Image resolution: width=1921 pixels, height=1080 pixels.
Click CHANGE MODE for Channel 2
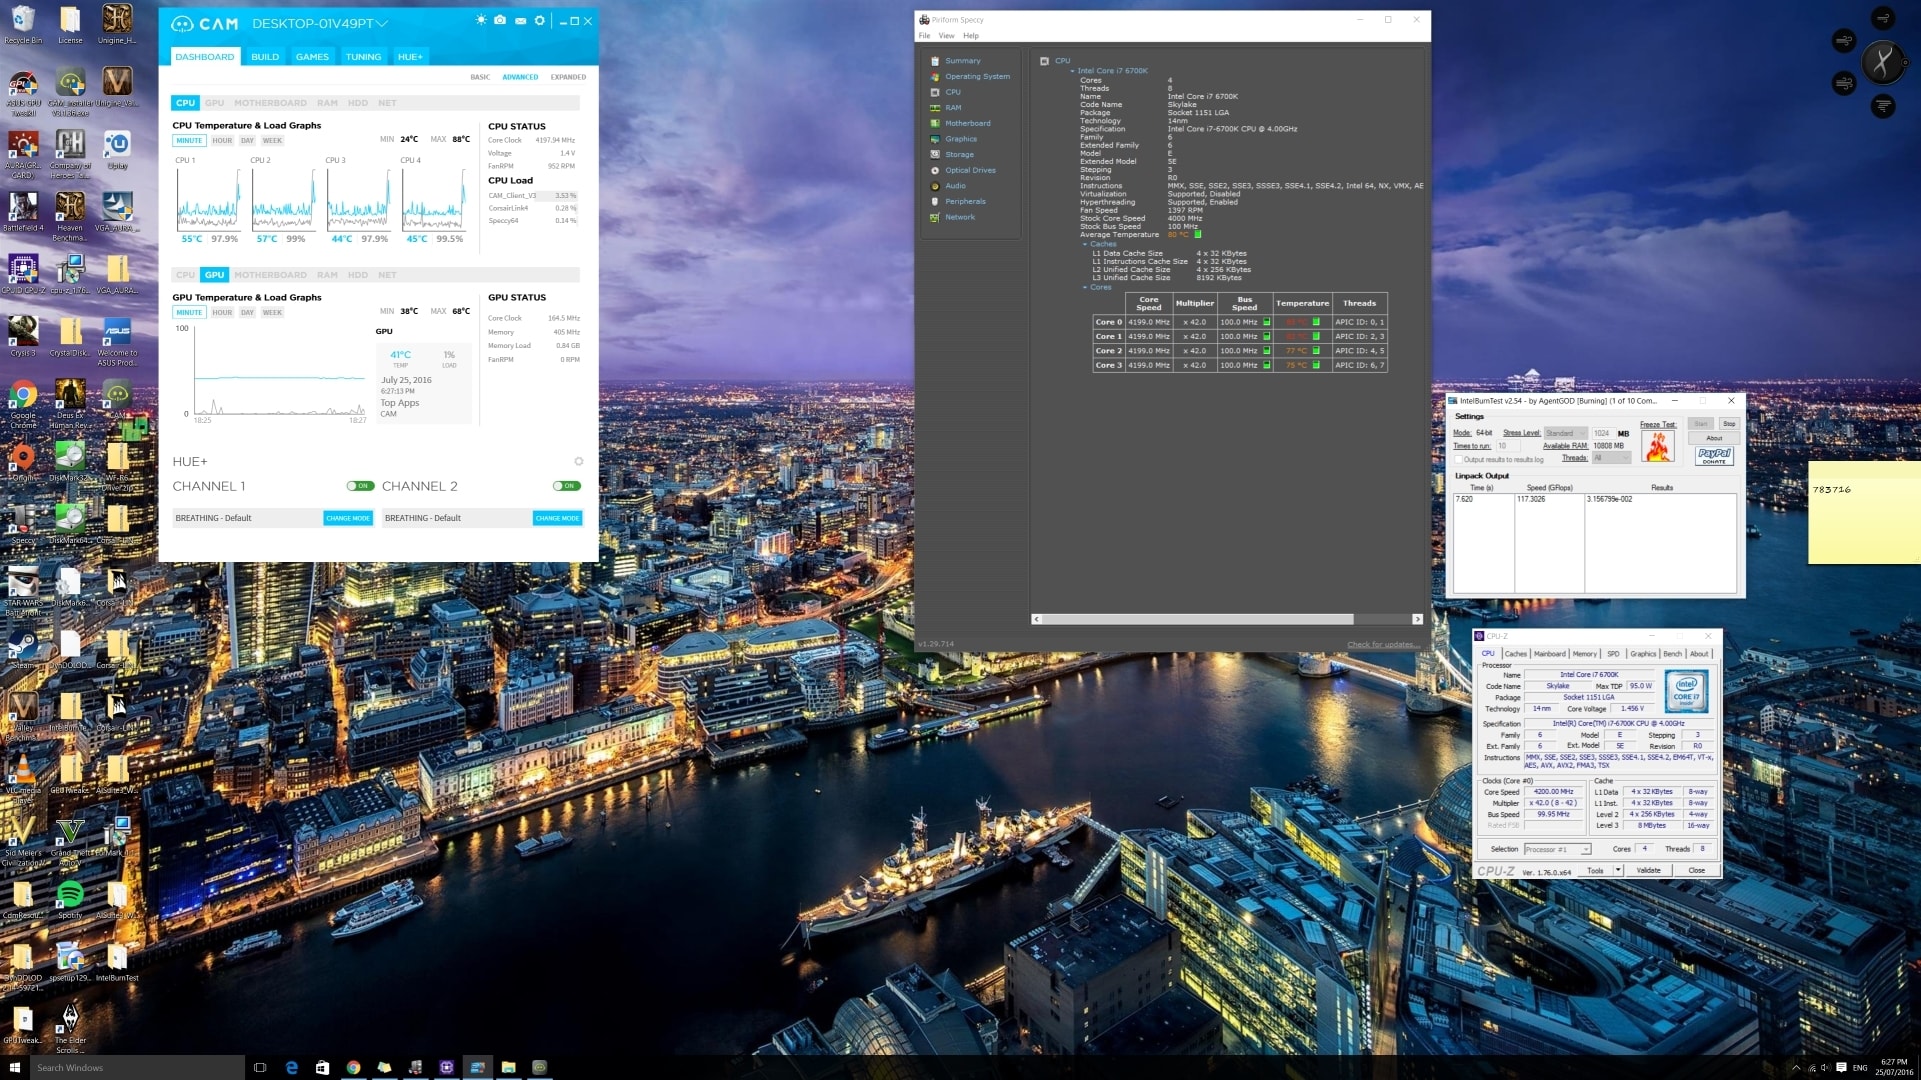(557, 518)
